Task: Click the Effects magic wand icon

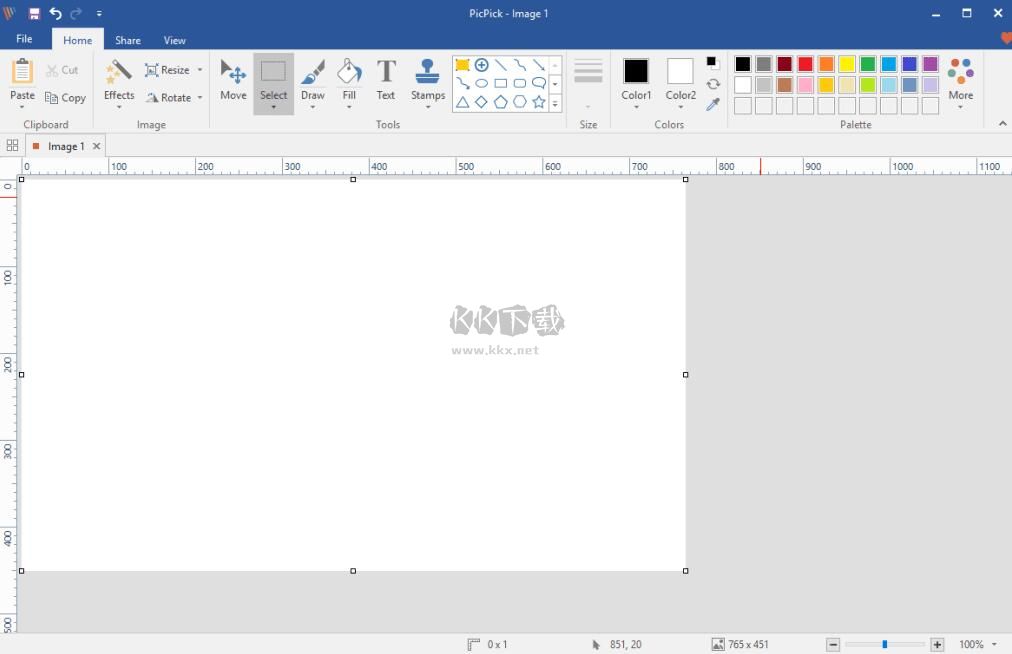Action: 119,72
